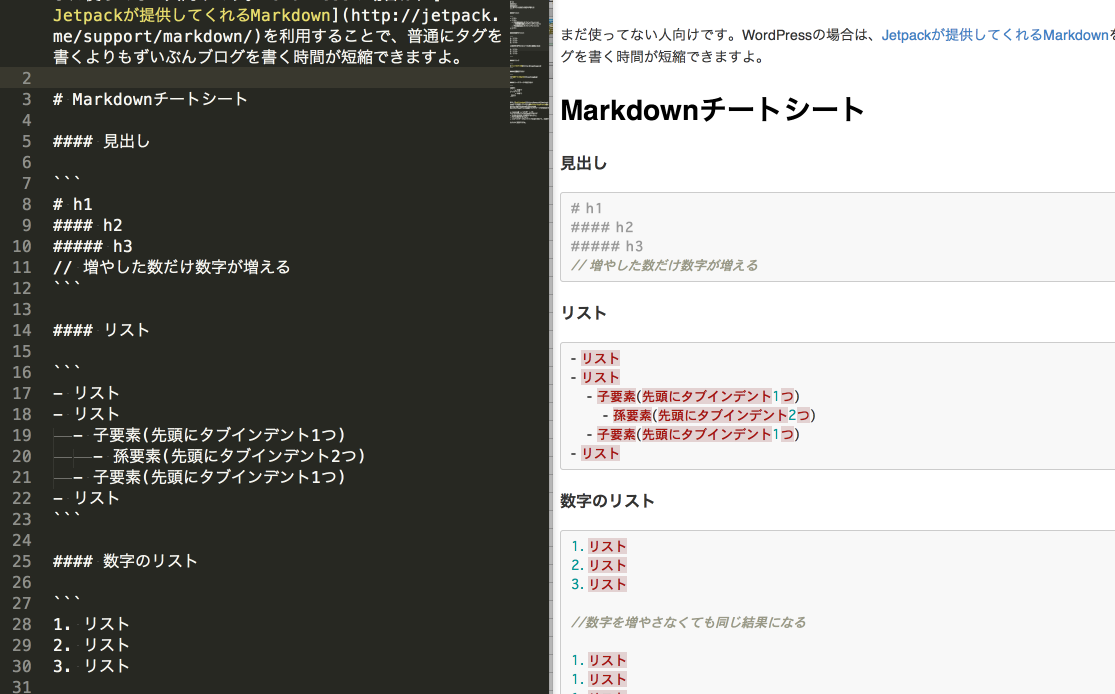Click the '3. リスト' line in editor
Screen dimensions: 1115x694
[91, 666]
